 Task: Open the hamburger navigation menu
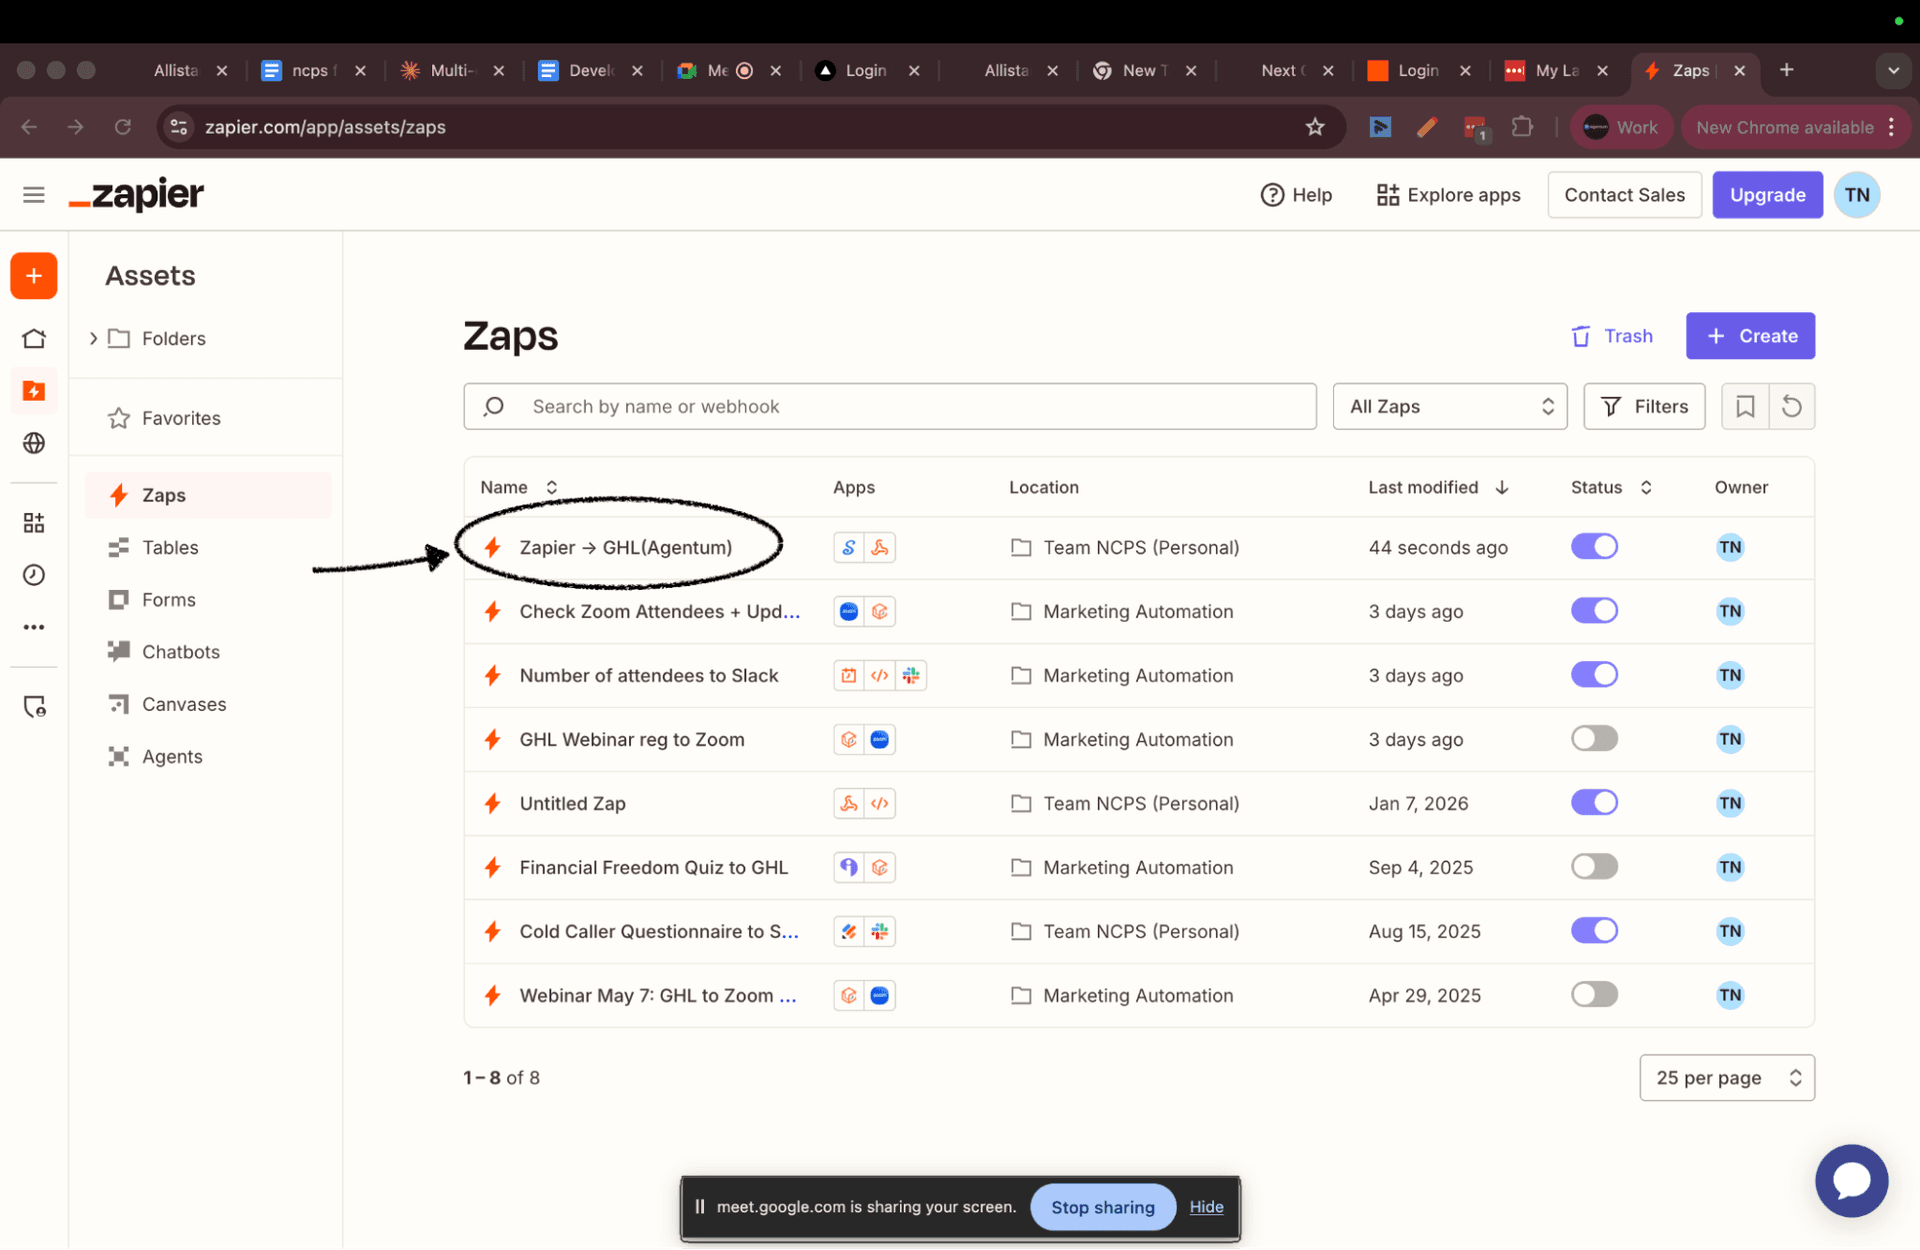point(34,195)
